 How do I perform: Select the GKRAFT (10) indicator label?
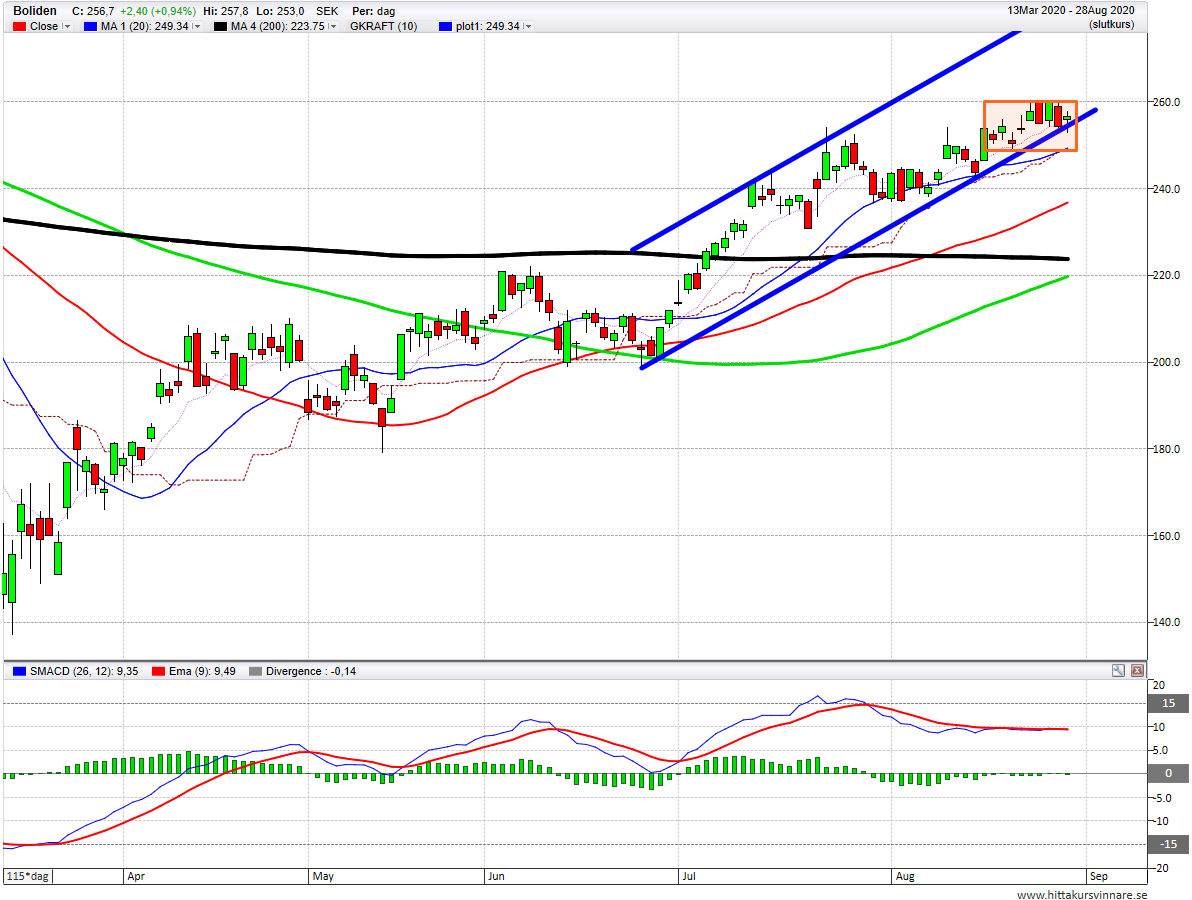(383, 26)
